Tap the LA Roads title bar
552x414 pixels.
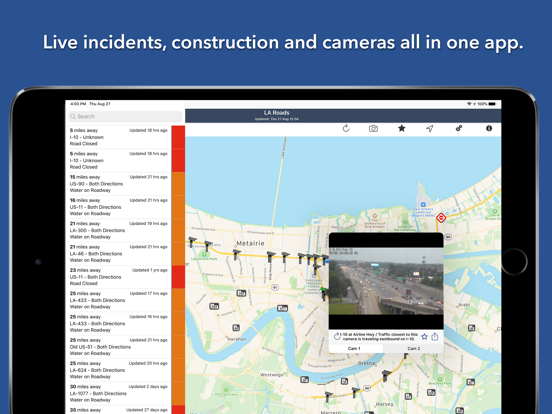click(343, 115)
